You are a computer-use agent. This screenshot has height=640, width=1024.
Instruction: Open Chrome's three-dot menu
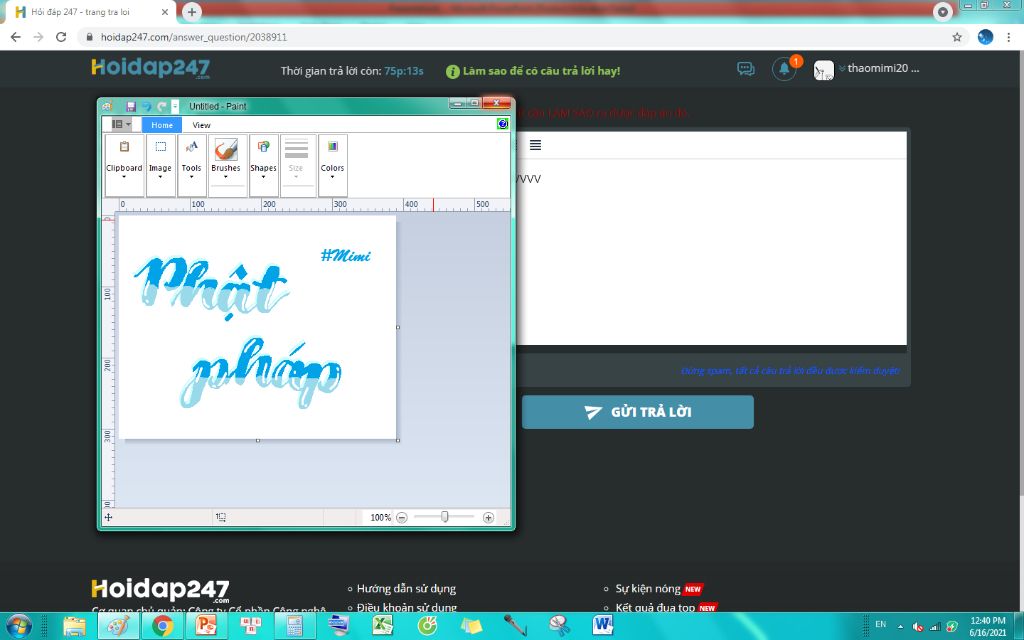click(x=1009, y=37)
